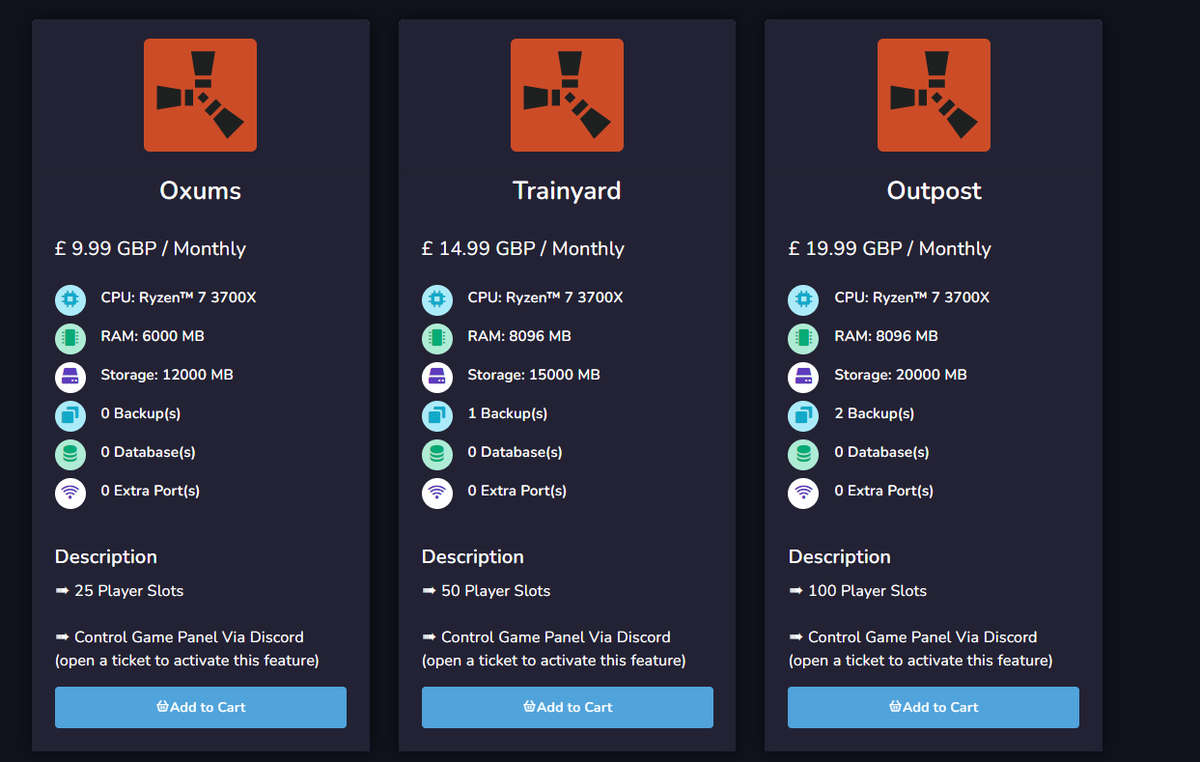The width and height of the screenshot is (1200, 762).
Task: Click the database icon in Trainyard plan
Action: pos(437,453)
